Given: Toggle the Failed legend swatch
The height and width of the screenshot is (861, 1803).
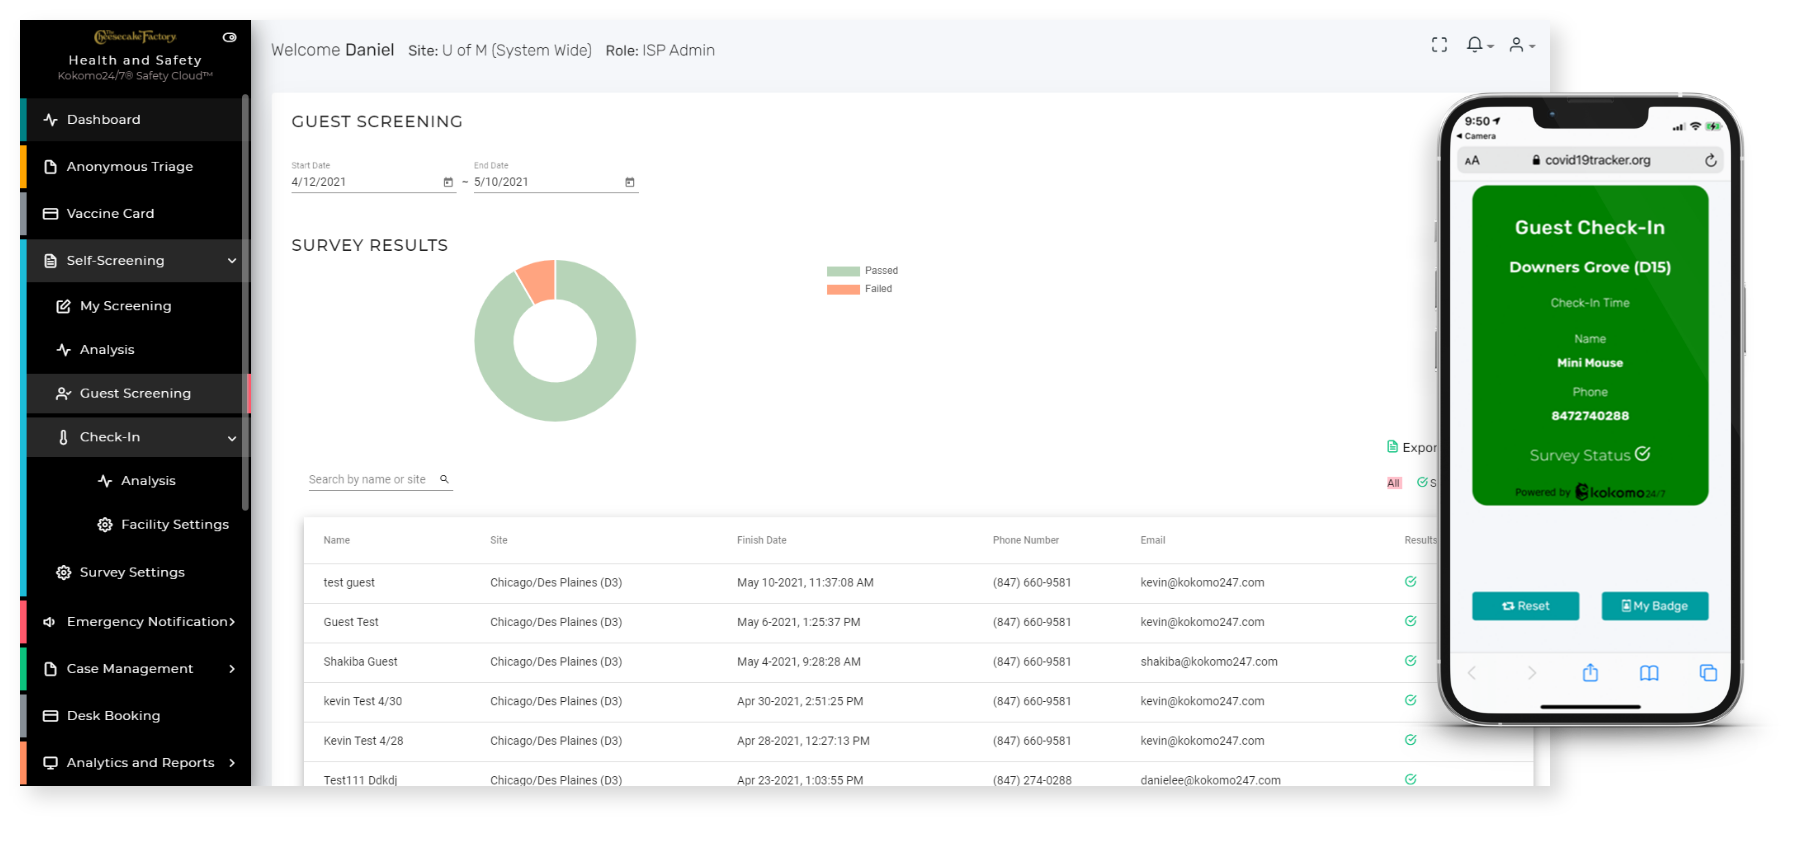Looking at the screenshot, I should click(x=843, y=289).
